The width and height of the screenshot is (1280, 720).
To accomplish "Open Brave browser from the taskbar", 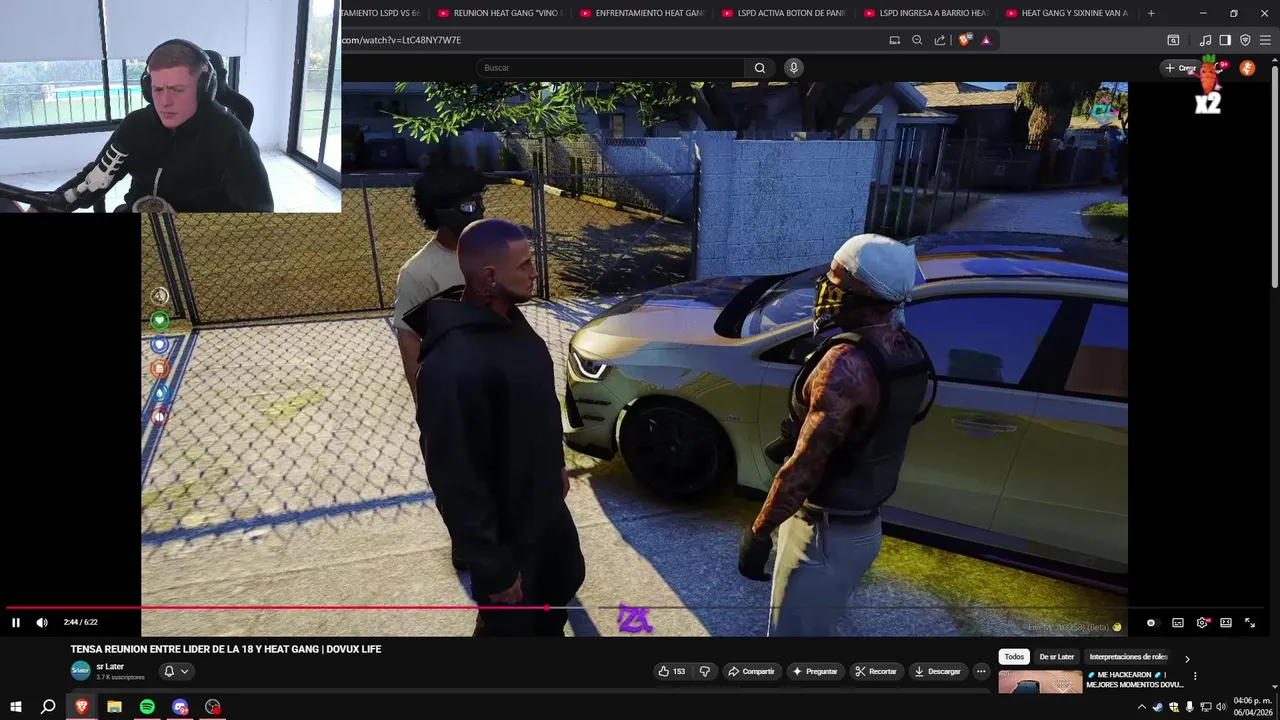I will coord(82,707).
